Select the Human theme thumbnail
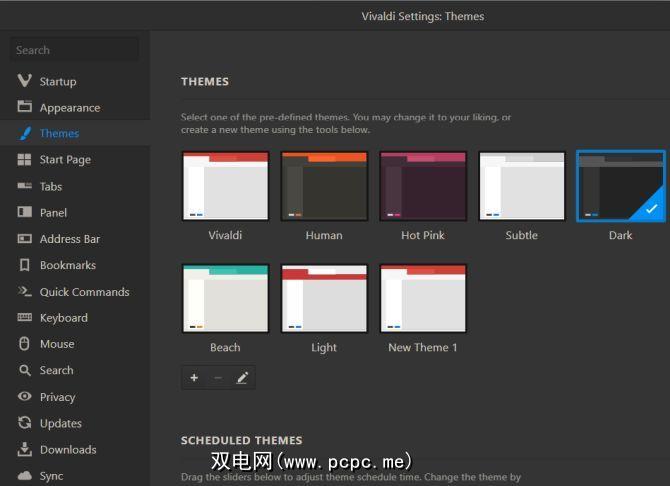Viewport: 670px width, 486px height. point(324,186)
